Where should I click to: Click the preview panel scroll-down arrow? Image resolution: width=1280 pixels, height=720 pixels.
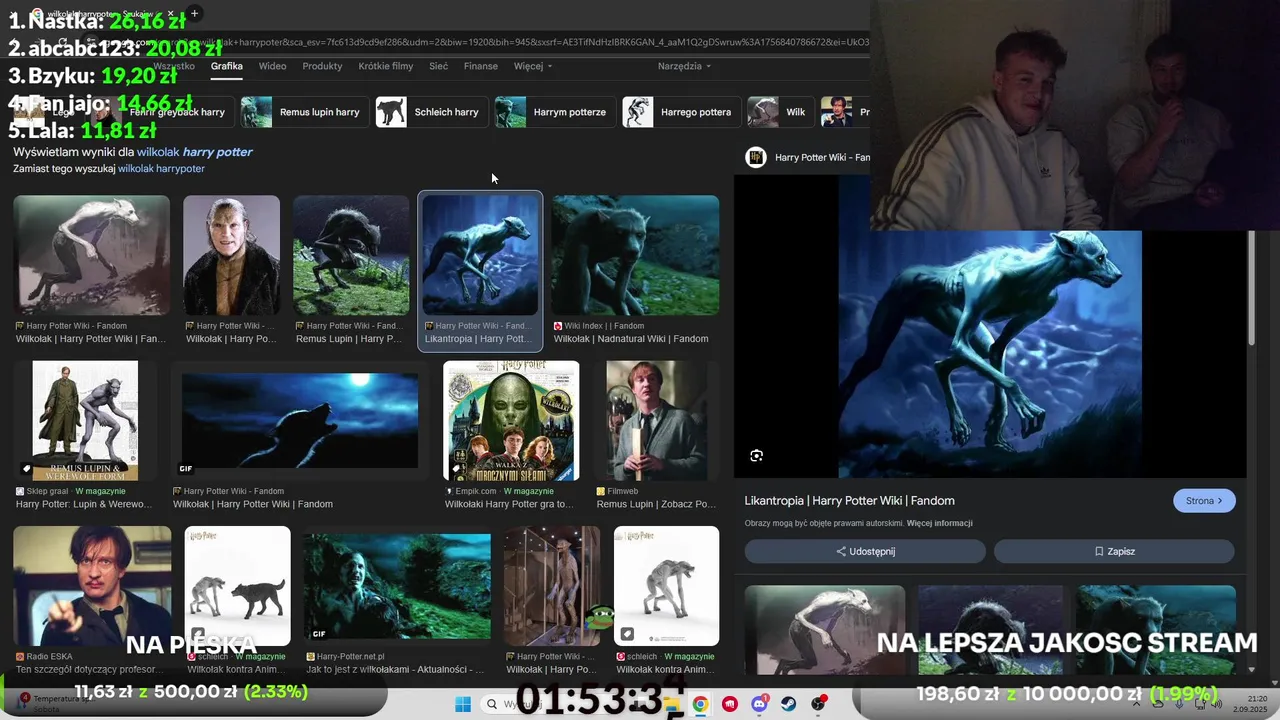[1251, 669]
